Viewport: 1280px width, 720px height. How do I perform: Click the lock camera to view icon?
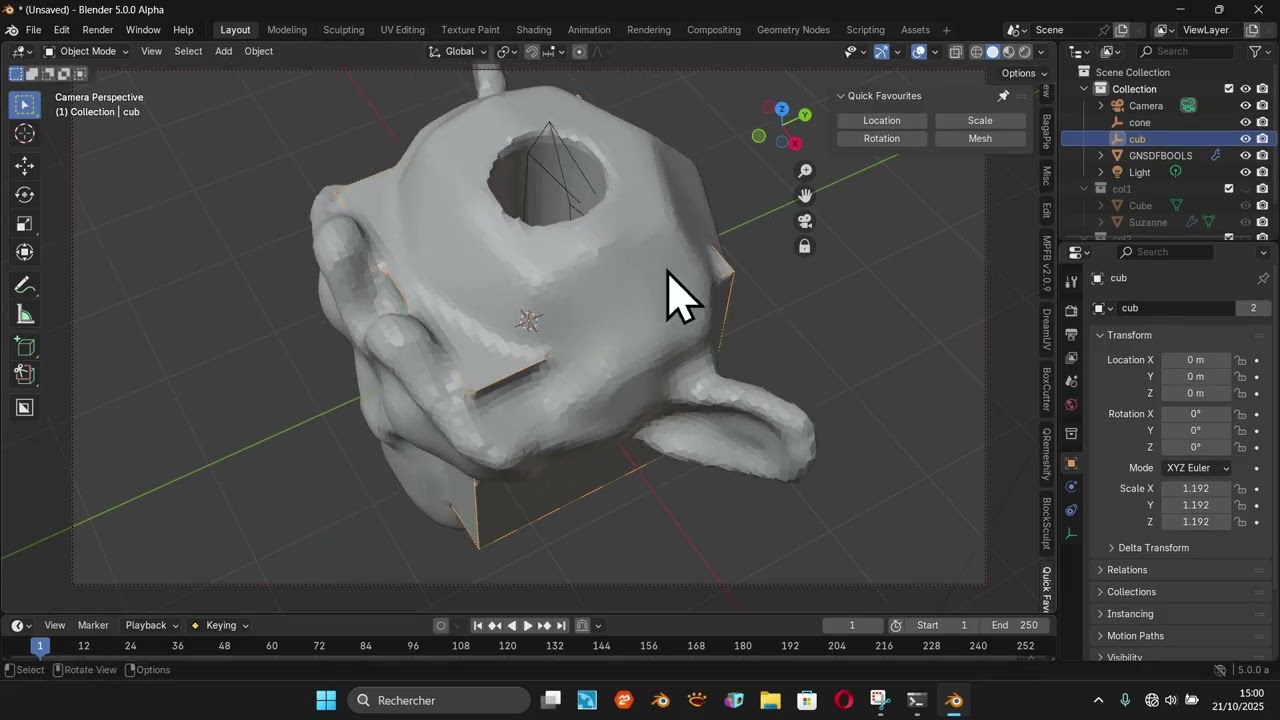click(805, 246)
